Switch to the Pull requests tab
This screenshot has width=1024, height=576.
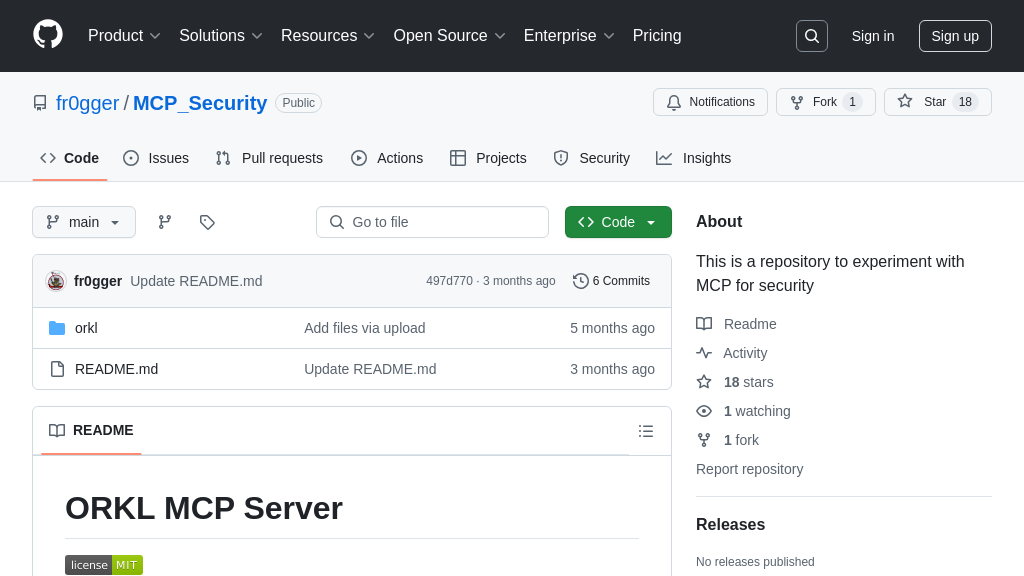(269, 158)
